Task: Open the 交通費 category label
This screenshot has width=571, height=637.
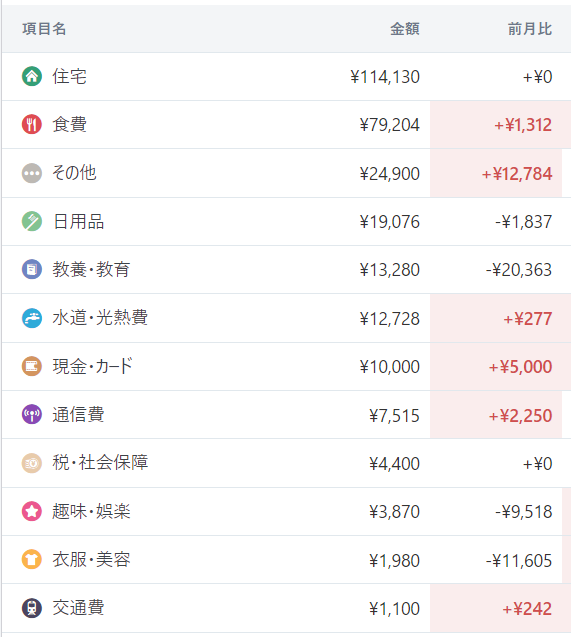Action: (x=78, y=608)
